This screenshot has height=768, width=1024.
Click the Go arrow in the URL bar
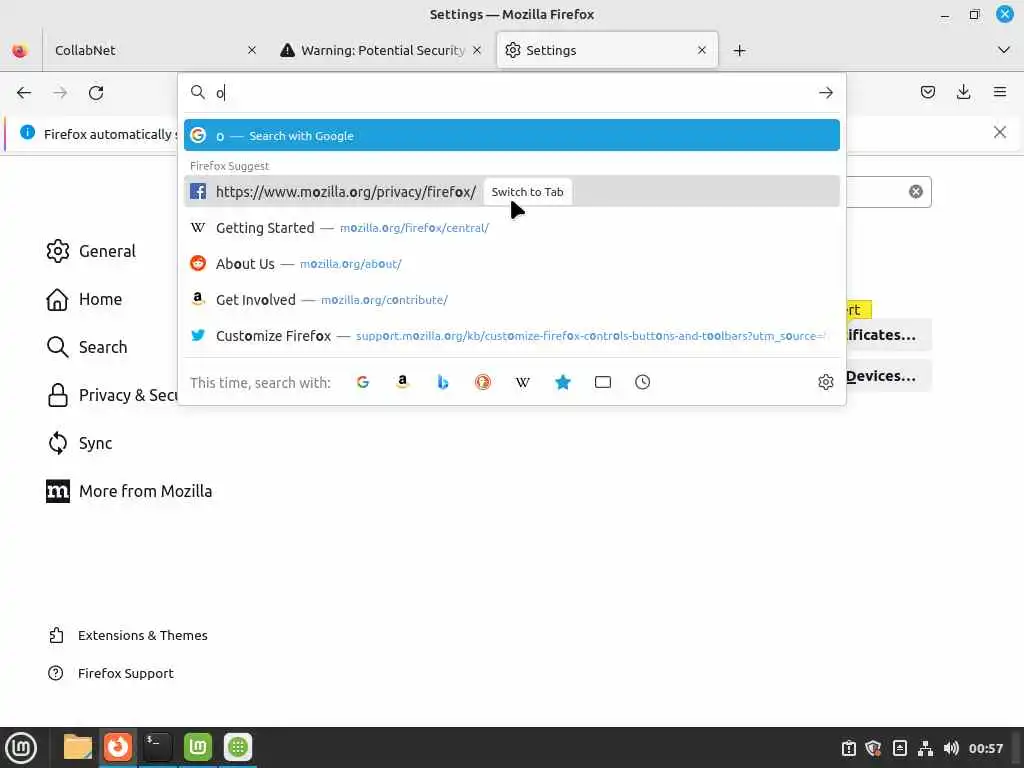[825, 93]
